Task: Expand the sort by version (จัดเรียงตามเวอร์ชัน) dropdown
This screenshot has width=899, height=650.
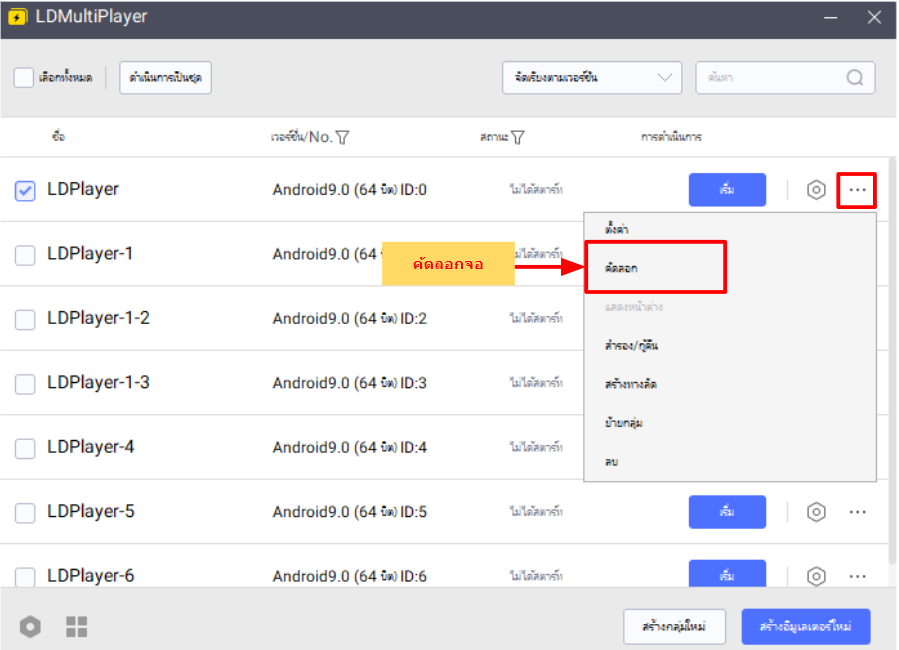Action: click(x=592, y=77)
